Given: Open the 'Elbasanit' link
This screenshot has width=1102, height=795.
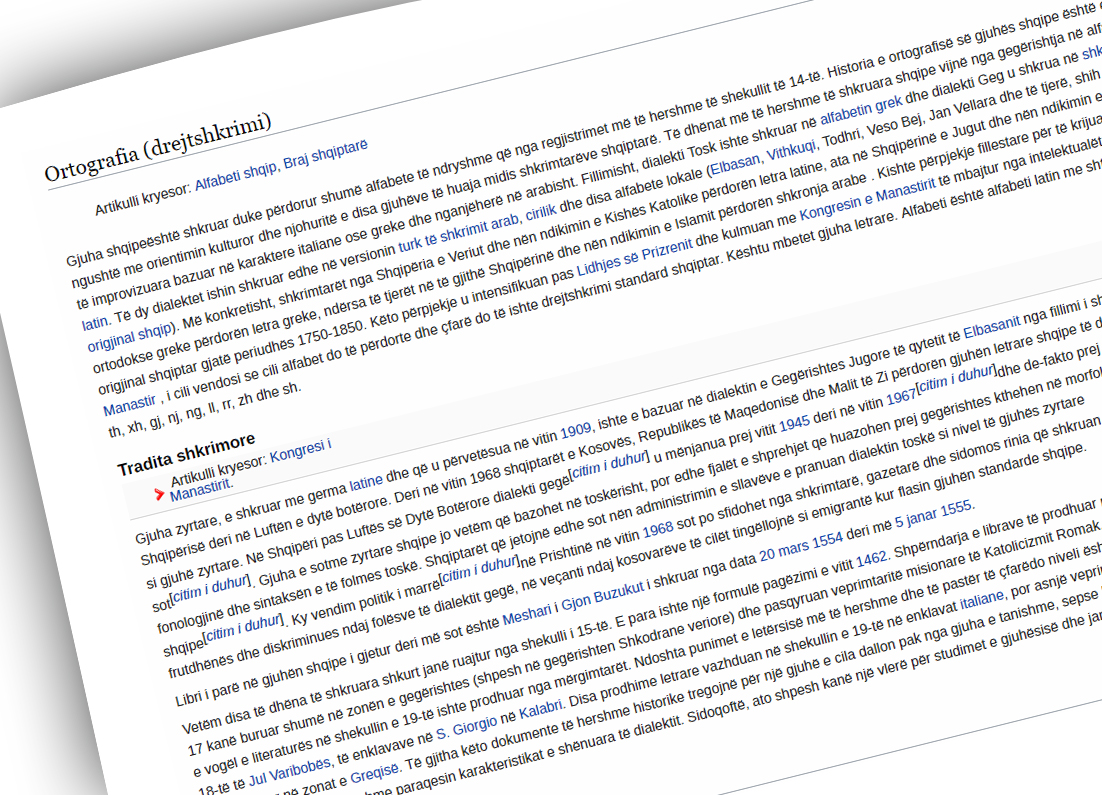Looking at the screenshot, I should 991,328.
